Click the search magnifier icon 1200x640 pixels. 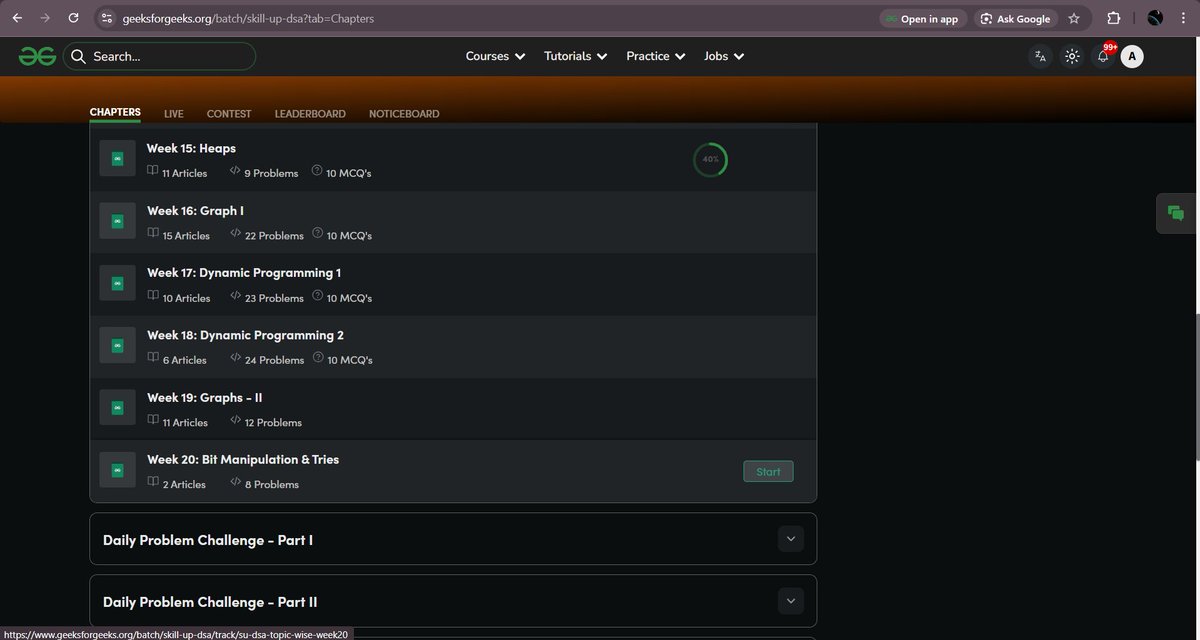click(79, 57)
